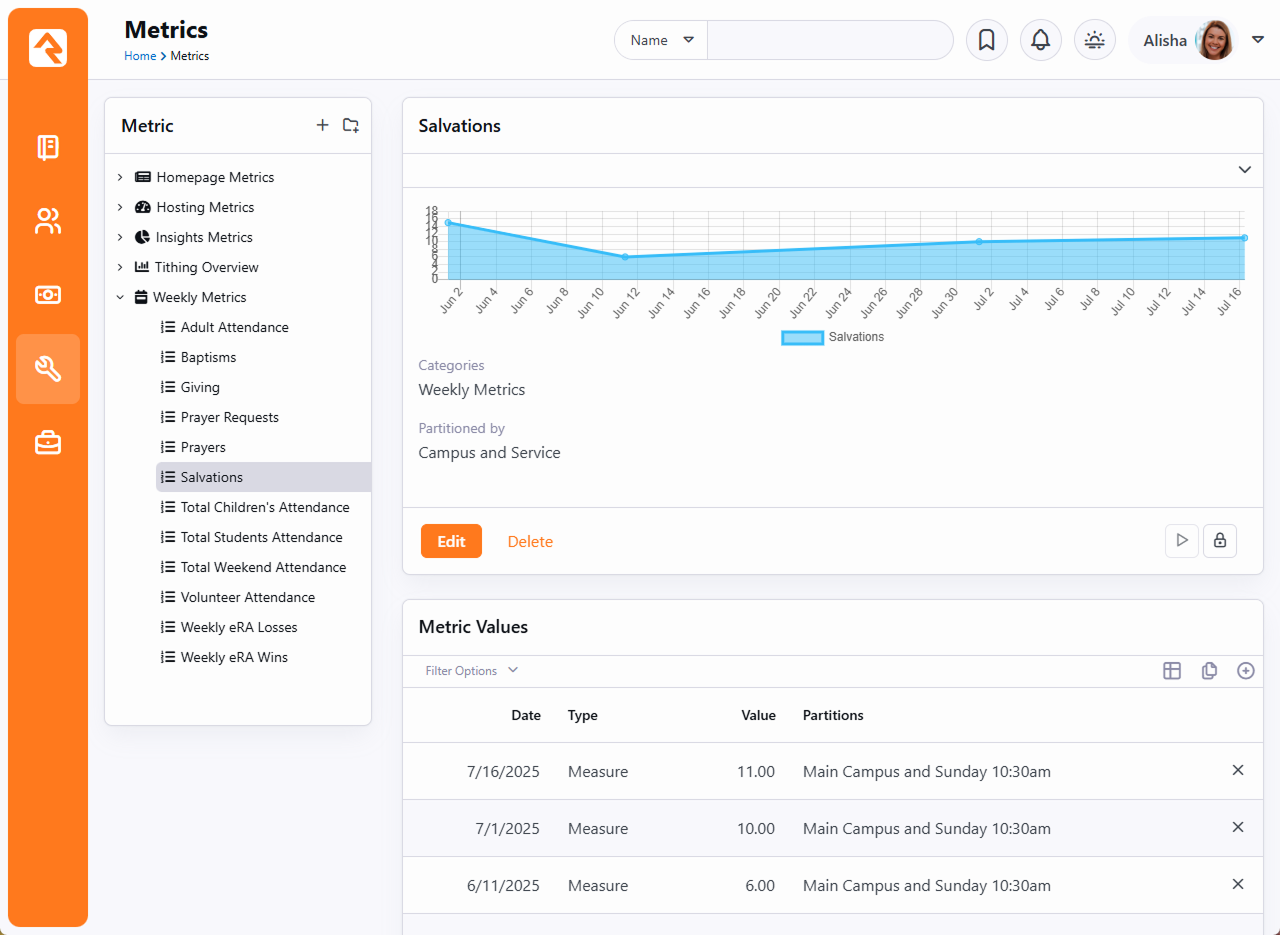Click the run metric play button

point(1181,541)
